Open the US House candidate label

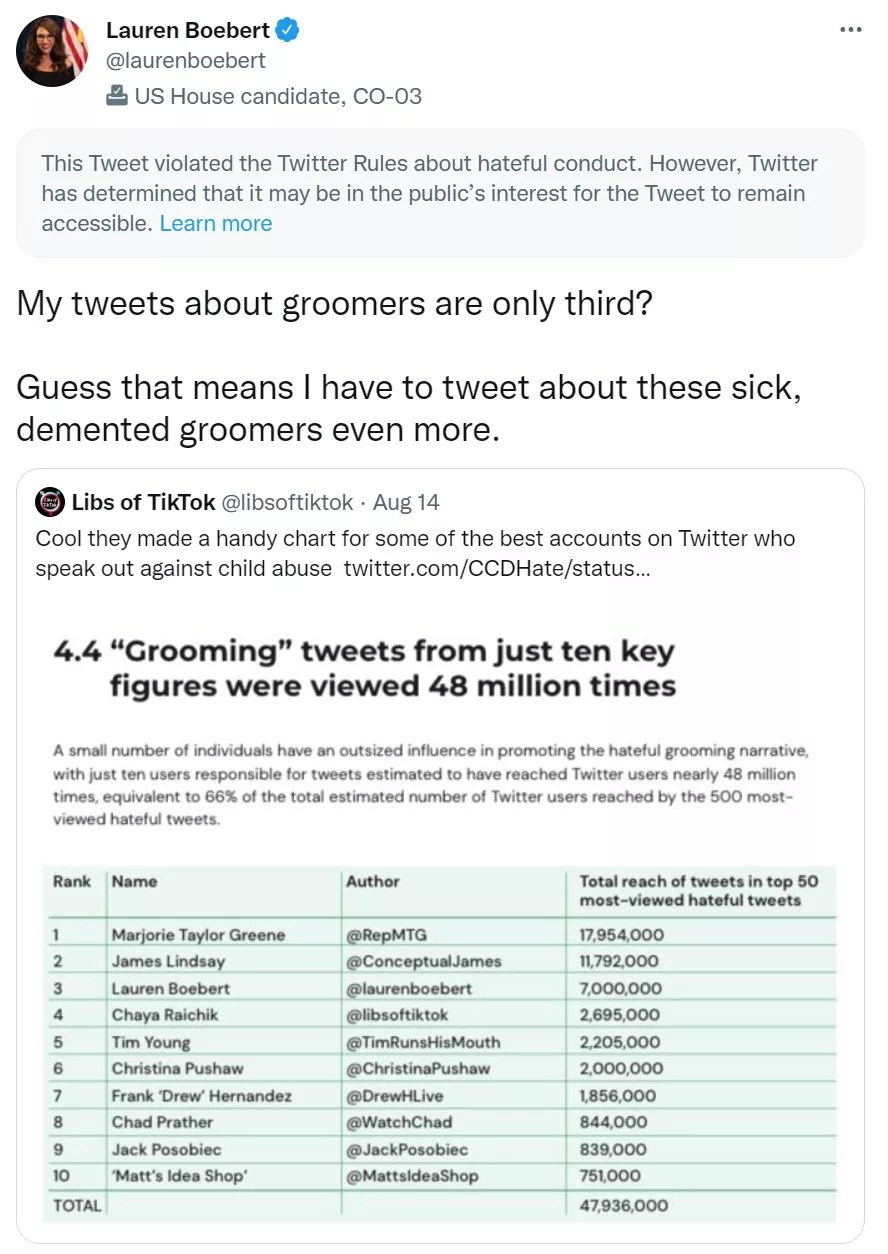[x=278, y=96]
